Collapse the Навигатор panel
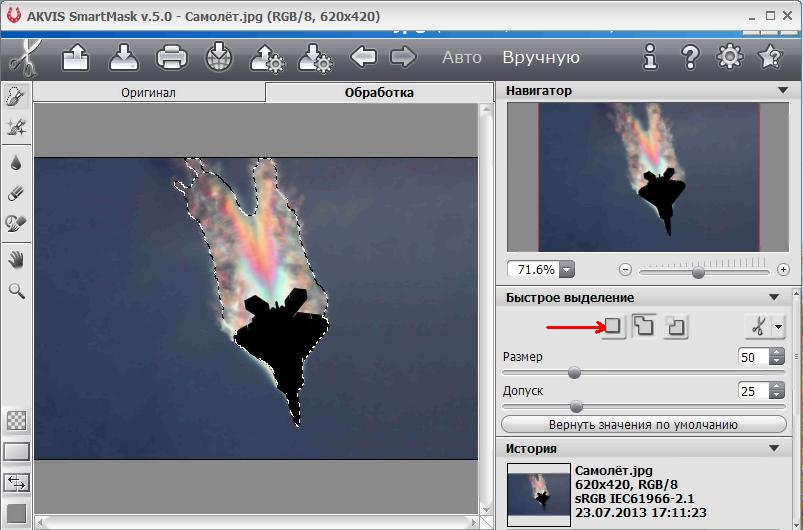803x530 pixels. pos(783,91)
